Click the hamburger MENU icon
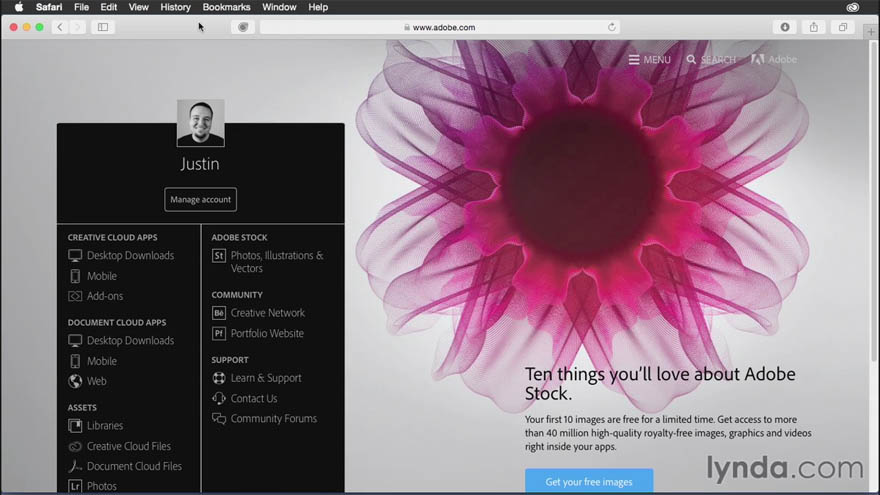Image resolution: width=880 pixels, height=495 pixels. pyautogui.click(x=634, y=59)
